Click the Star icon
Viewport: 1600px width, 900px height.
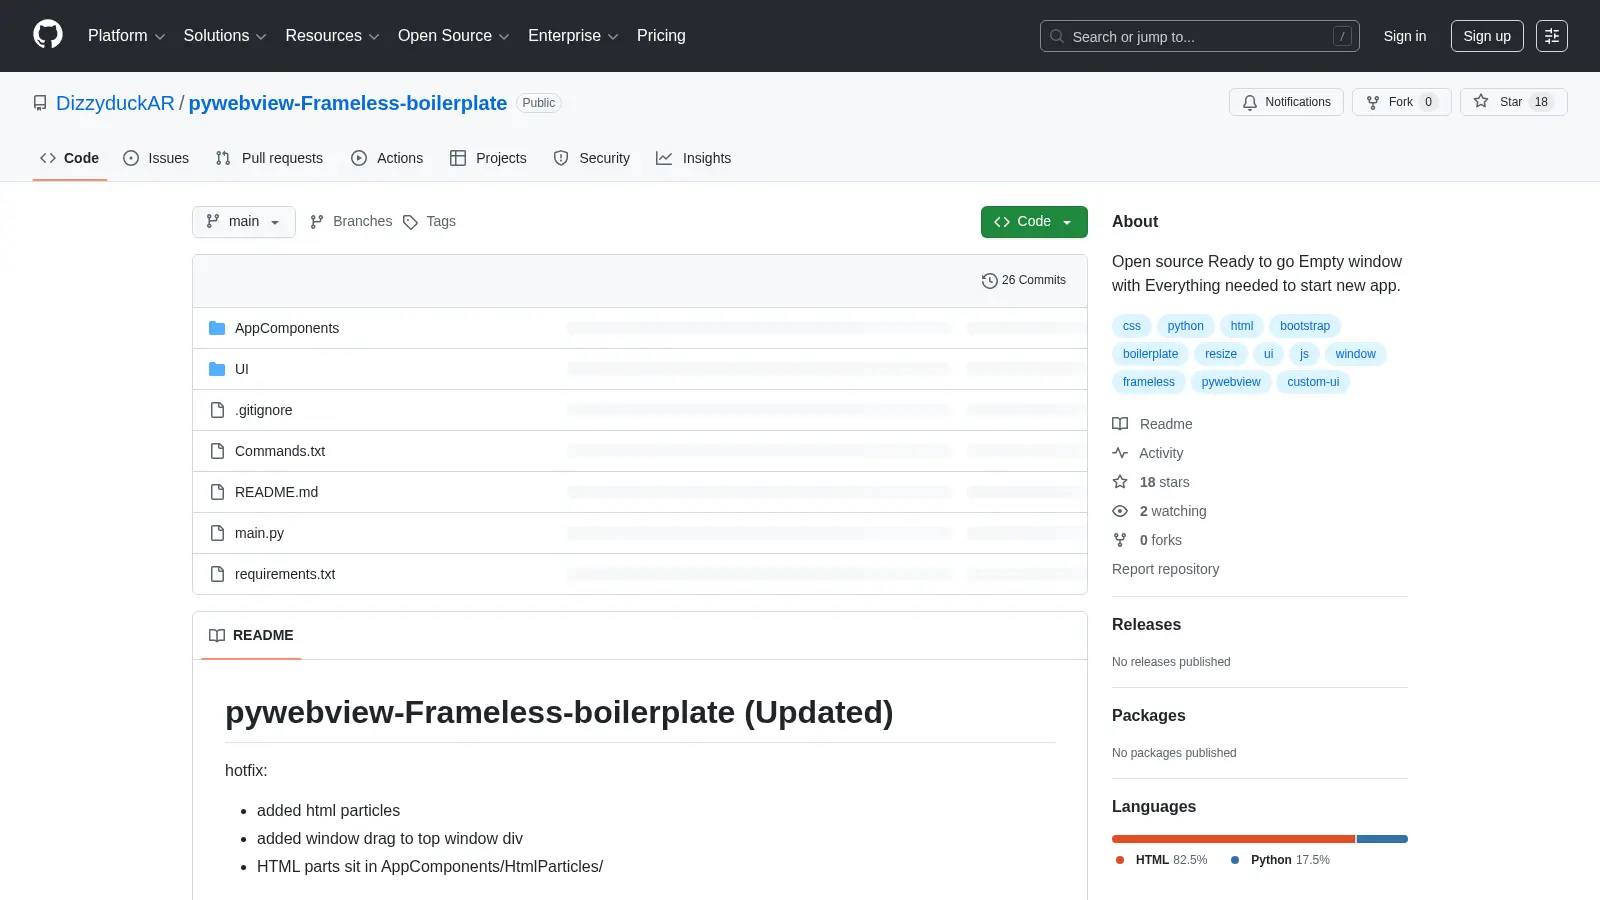pyautogui.click(x=1481, y=101)
